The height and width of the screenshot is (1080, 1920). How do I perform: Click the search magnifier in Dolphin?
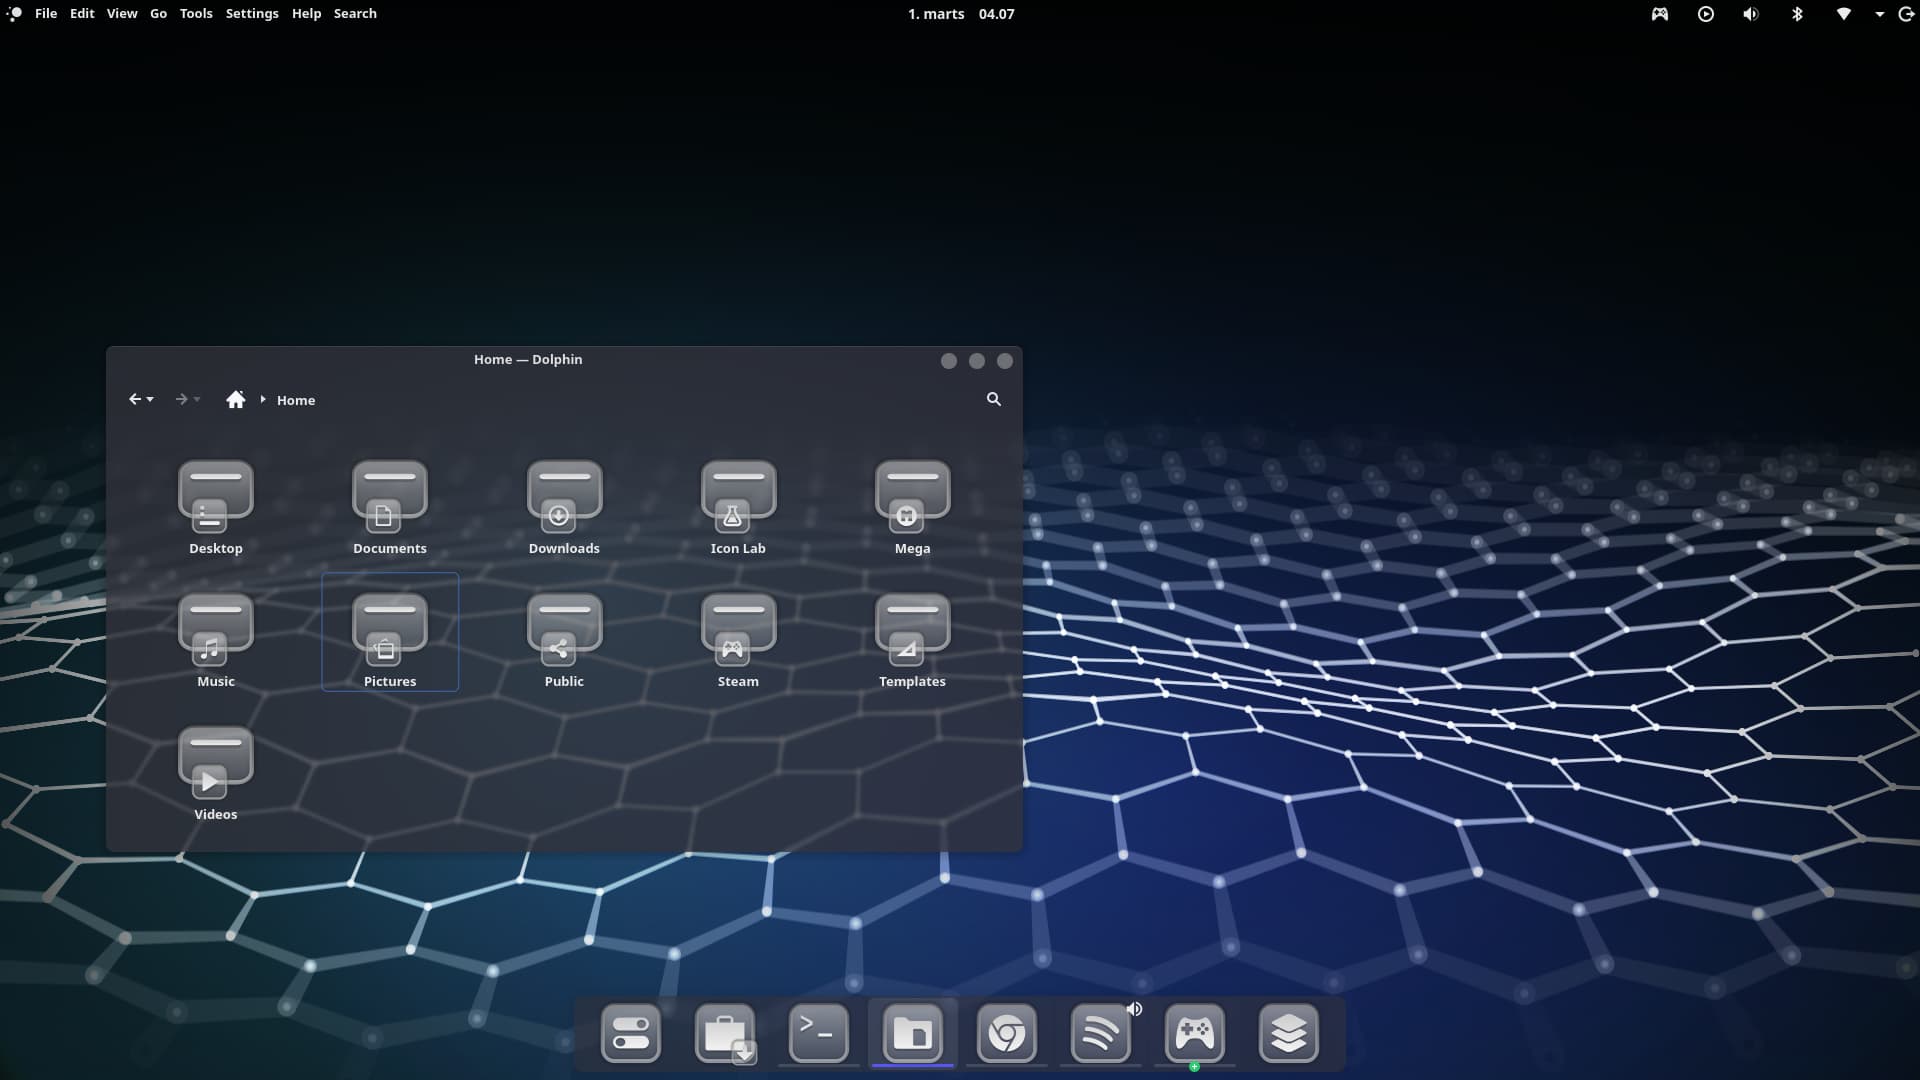point(993,399)
